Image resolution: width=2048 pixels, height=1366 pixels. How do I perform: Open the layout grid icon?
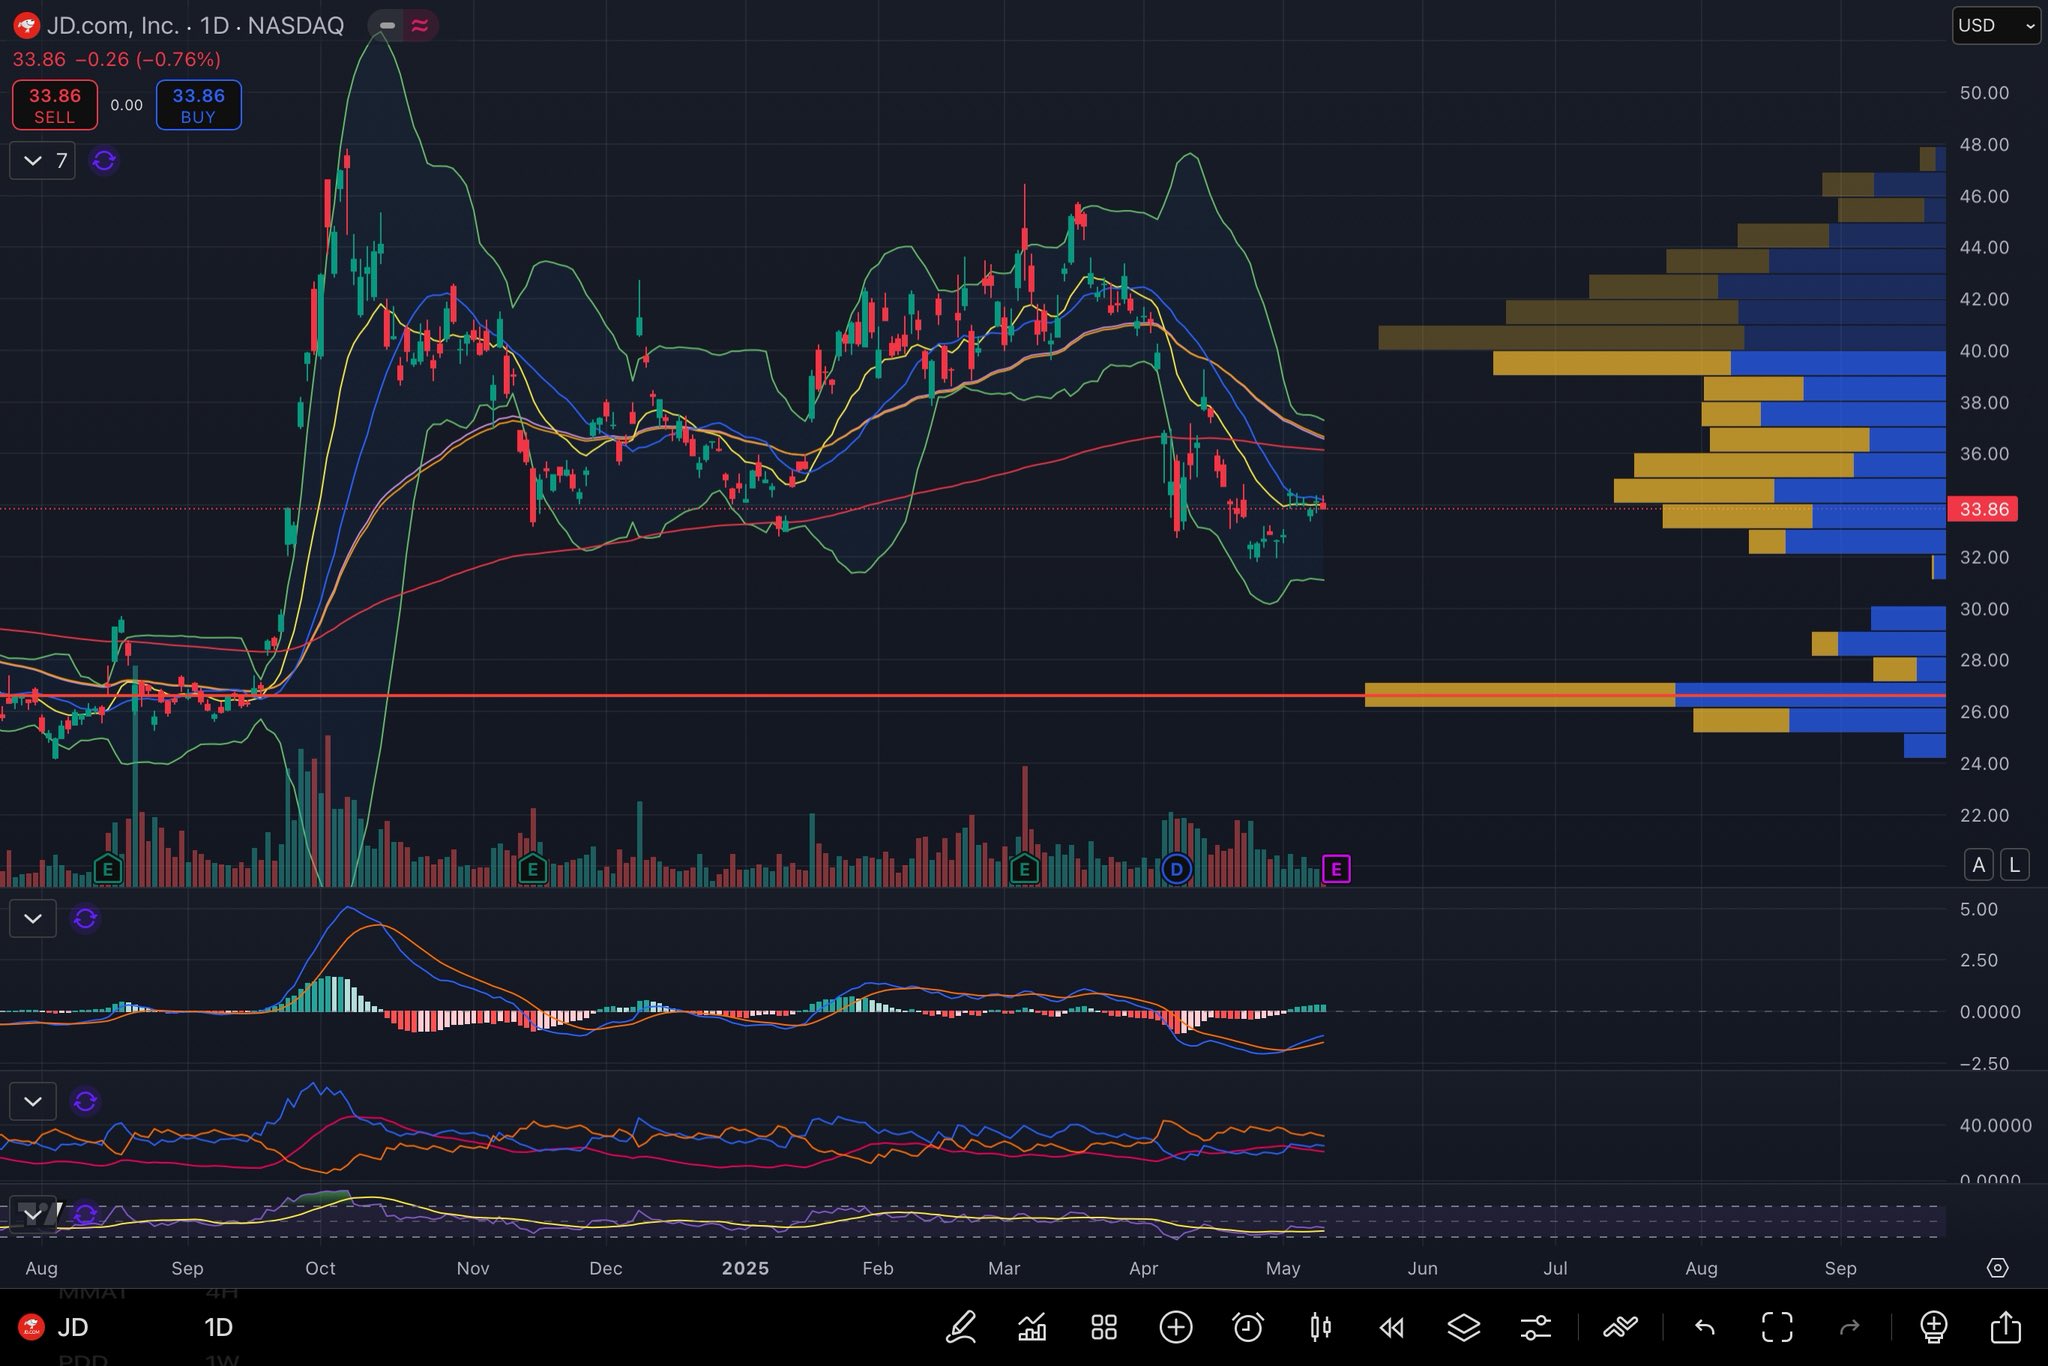point(1104,1327)
